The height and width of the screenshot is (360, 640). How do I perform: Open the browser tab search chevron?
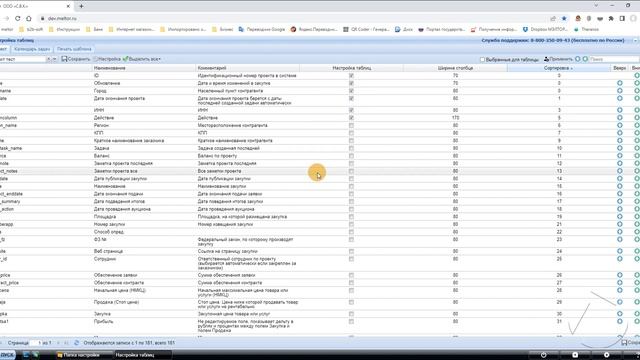[x=596, y=6]
